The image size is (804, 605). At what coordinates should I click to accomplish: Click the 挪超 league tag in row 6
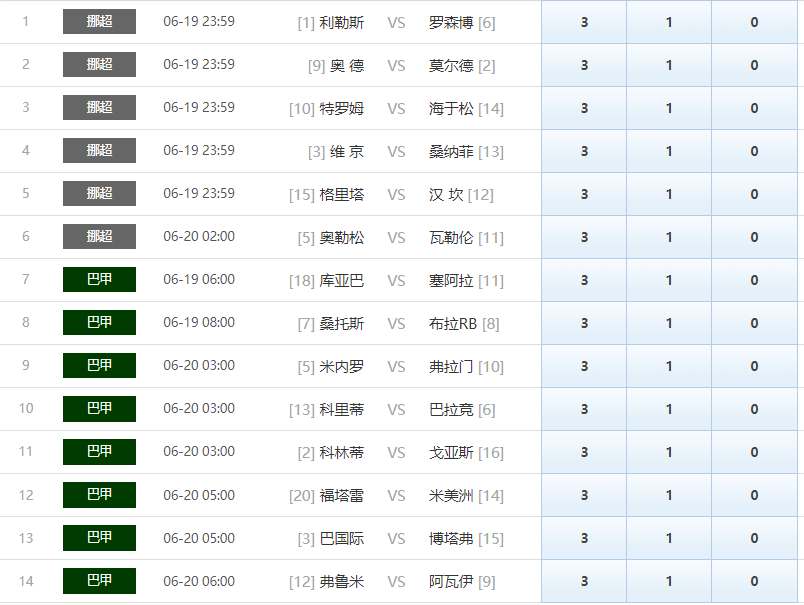click(99, 237)
